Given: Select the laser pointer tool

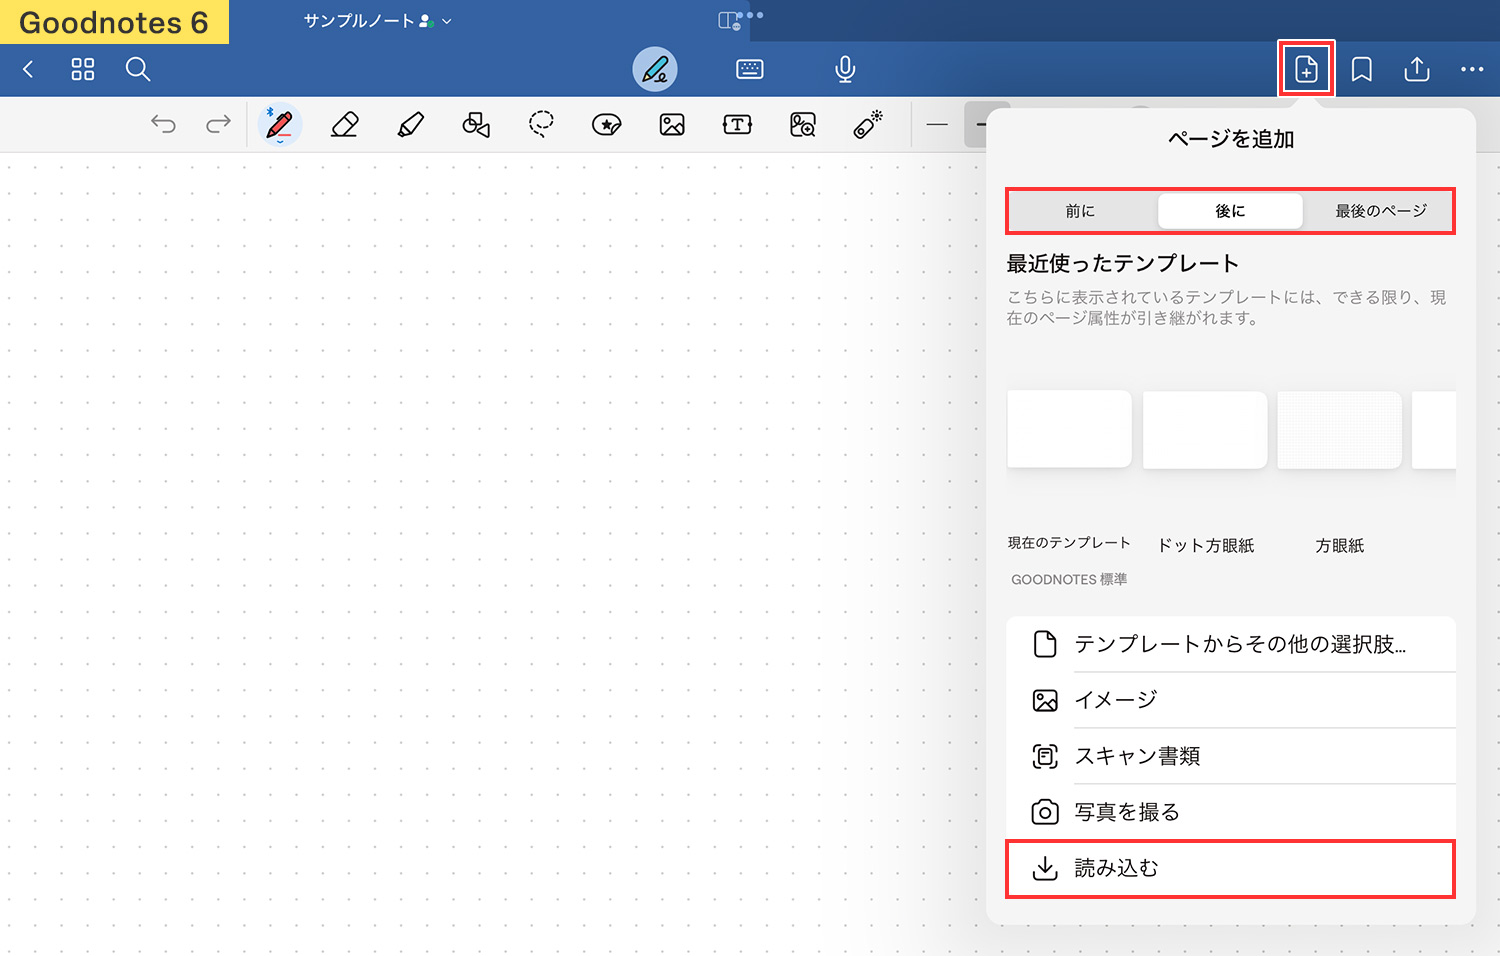Looking at the screenshot, I should 868,124.
